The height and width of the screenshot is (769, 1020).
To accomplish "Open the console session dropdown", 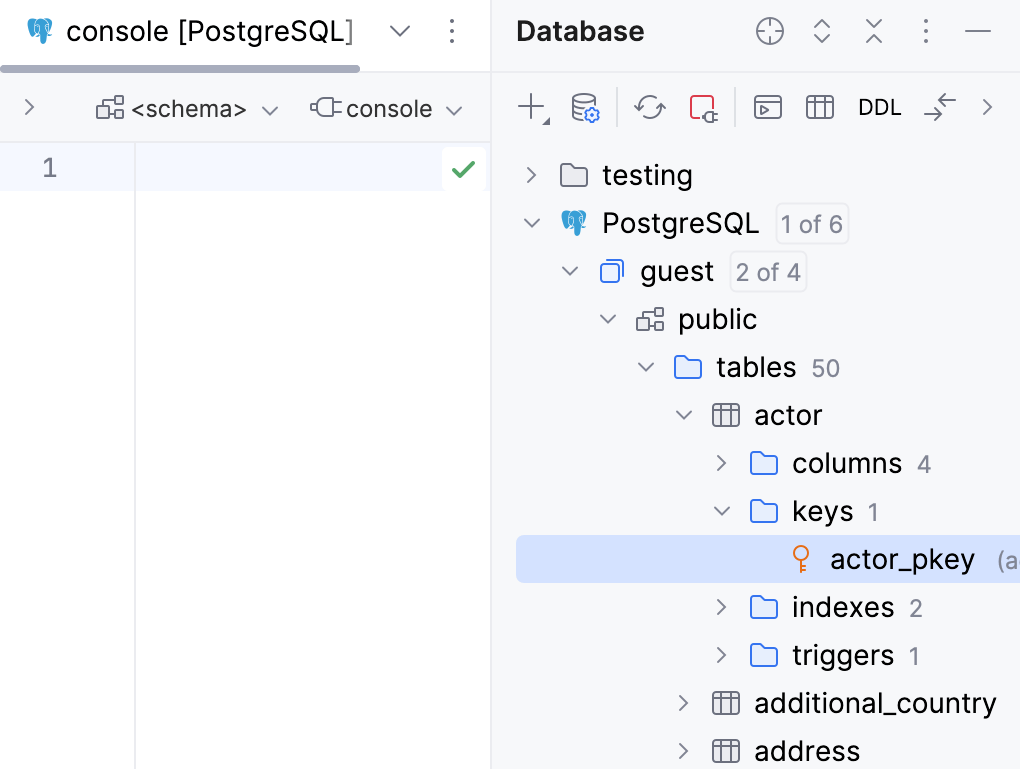I will 387,109.
